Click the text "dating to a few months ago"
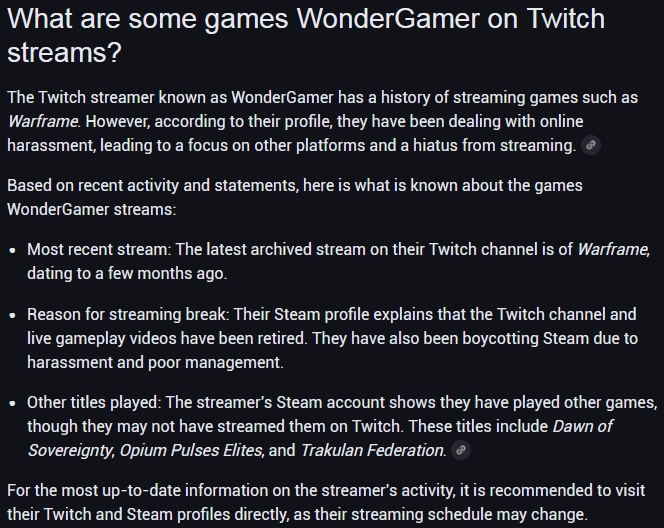Screen dimensions: 664x528 coord(126,273)
